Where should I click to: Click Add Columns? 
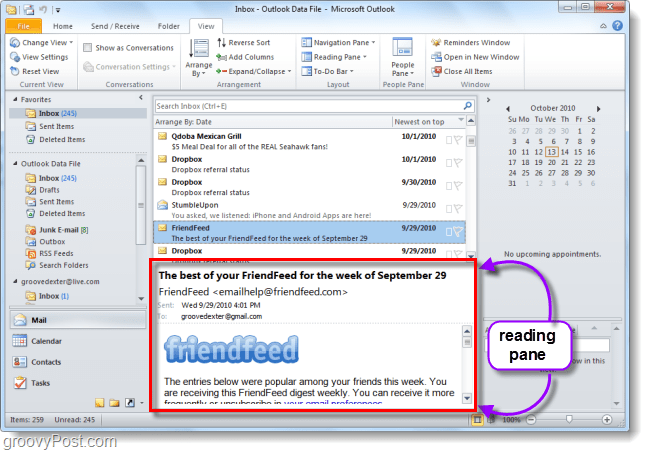245,57
